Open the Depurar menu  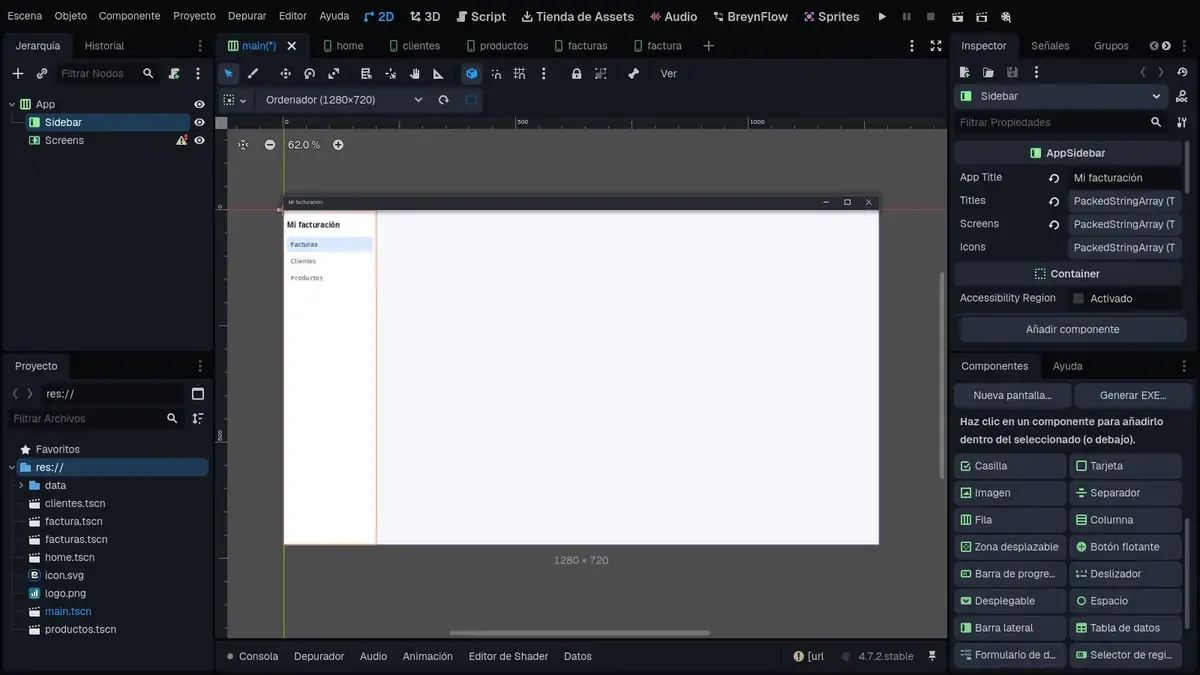[x=247, y=16]
